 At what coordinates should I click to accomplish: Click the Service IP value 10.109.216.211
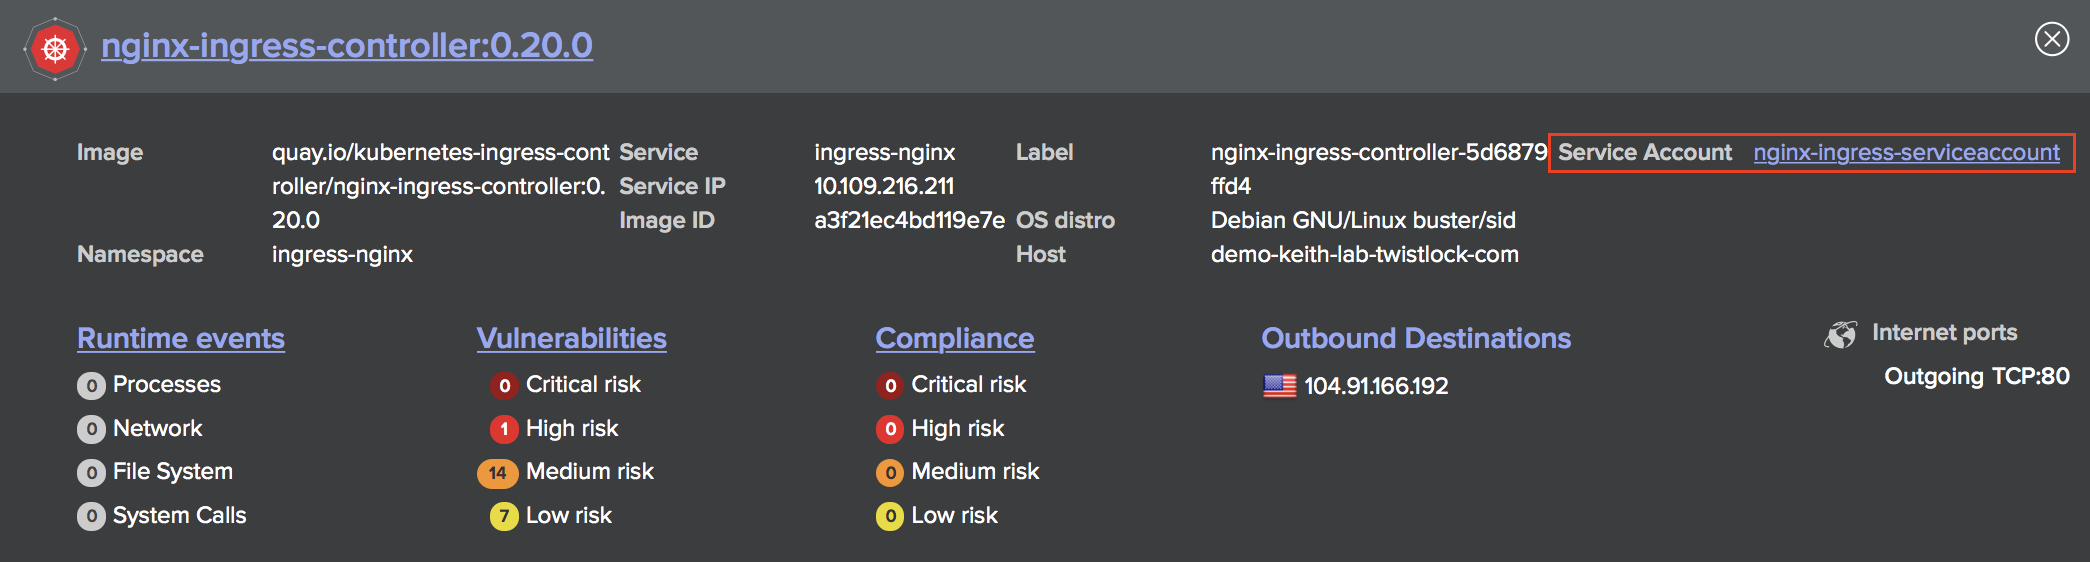[884, 186]
